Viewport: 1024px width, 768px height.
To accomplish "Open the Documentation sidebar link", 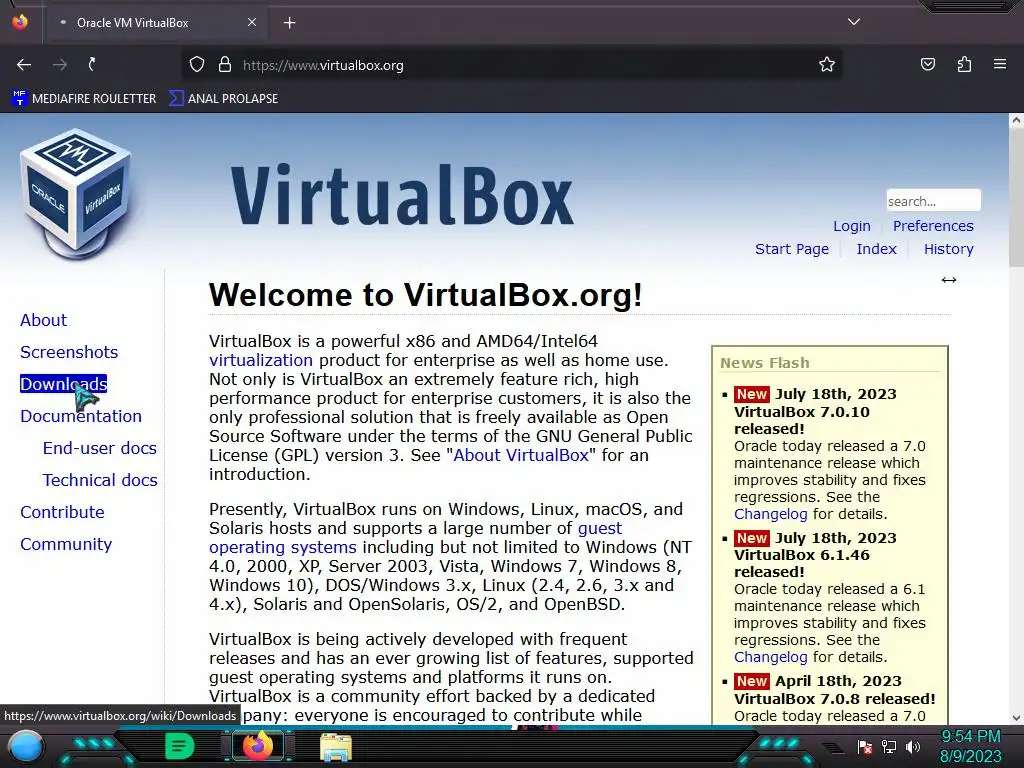I will (x=81, y=416).
